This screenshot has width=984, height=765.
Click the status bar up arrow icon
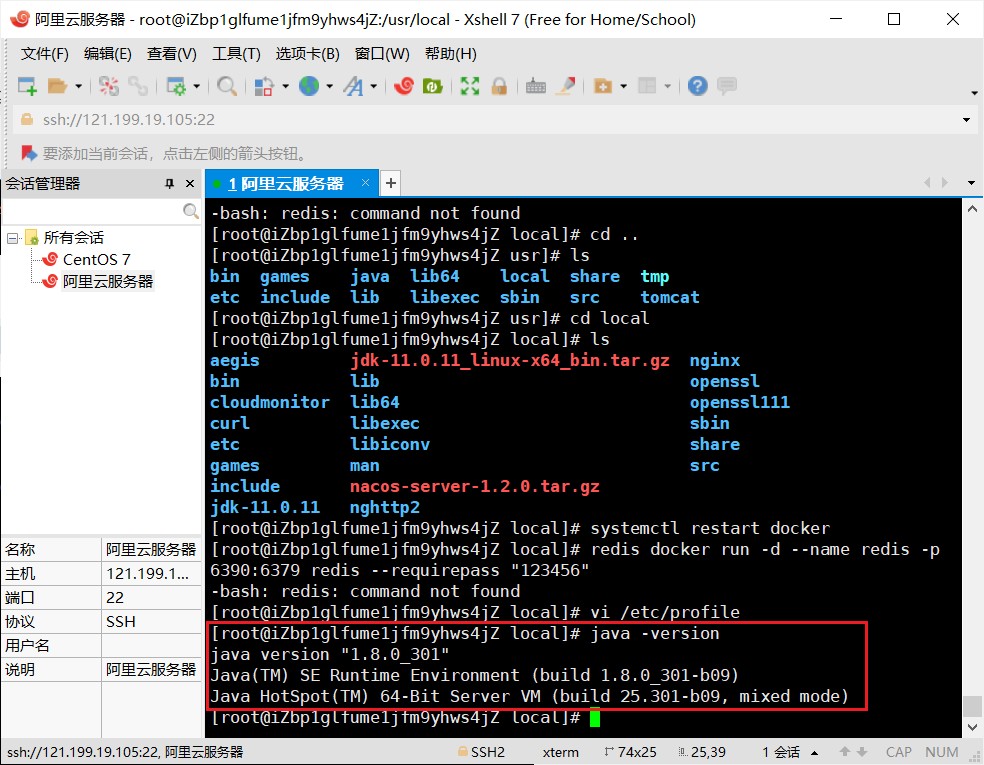(x=845, y=751)
